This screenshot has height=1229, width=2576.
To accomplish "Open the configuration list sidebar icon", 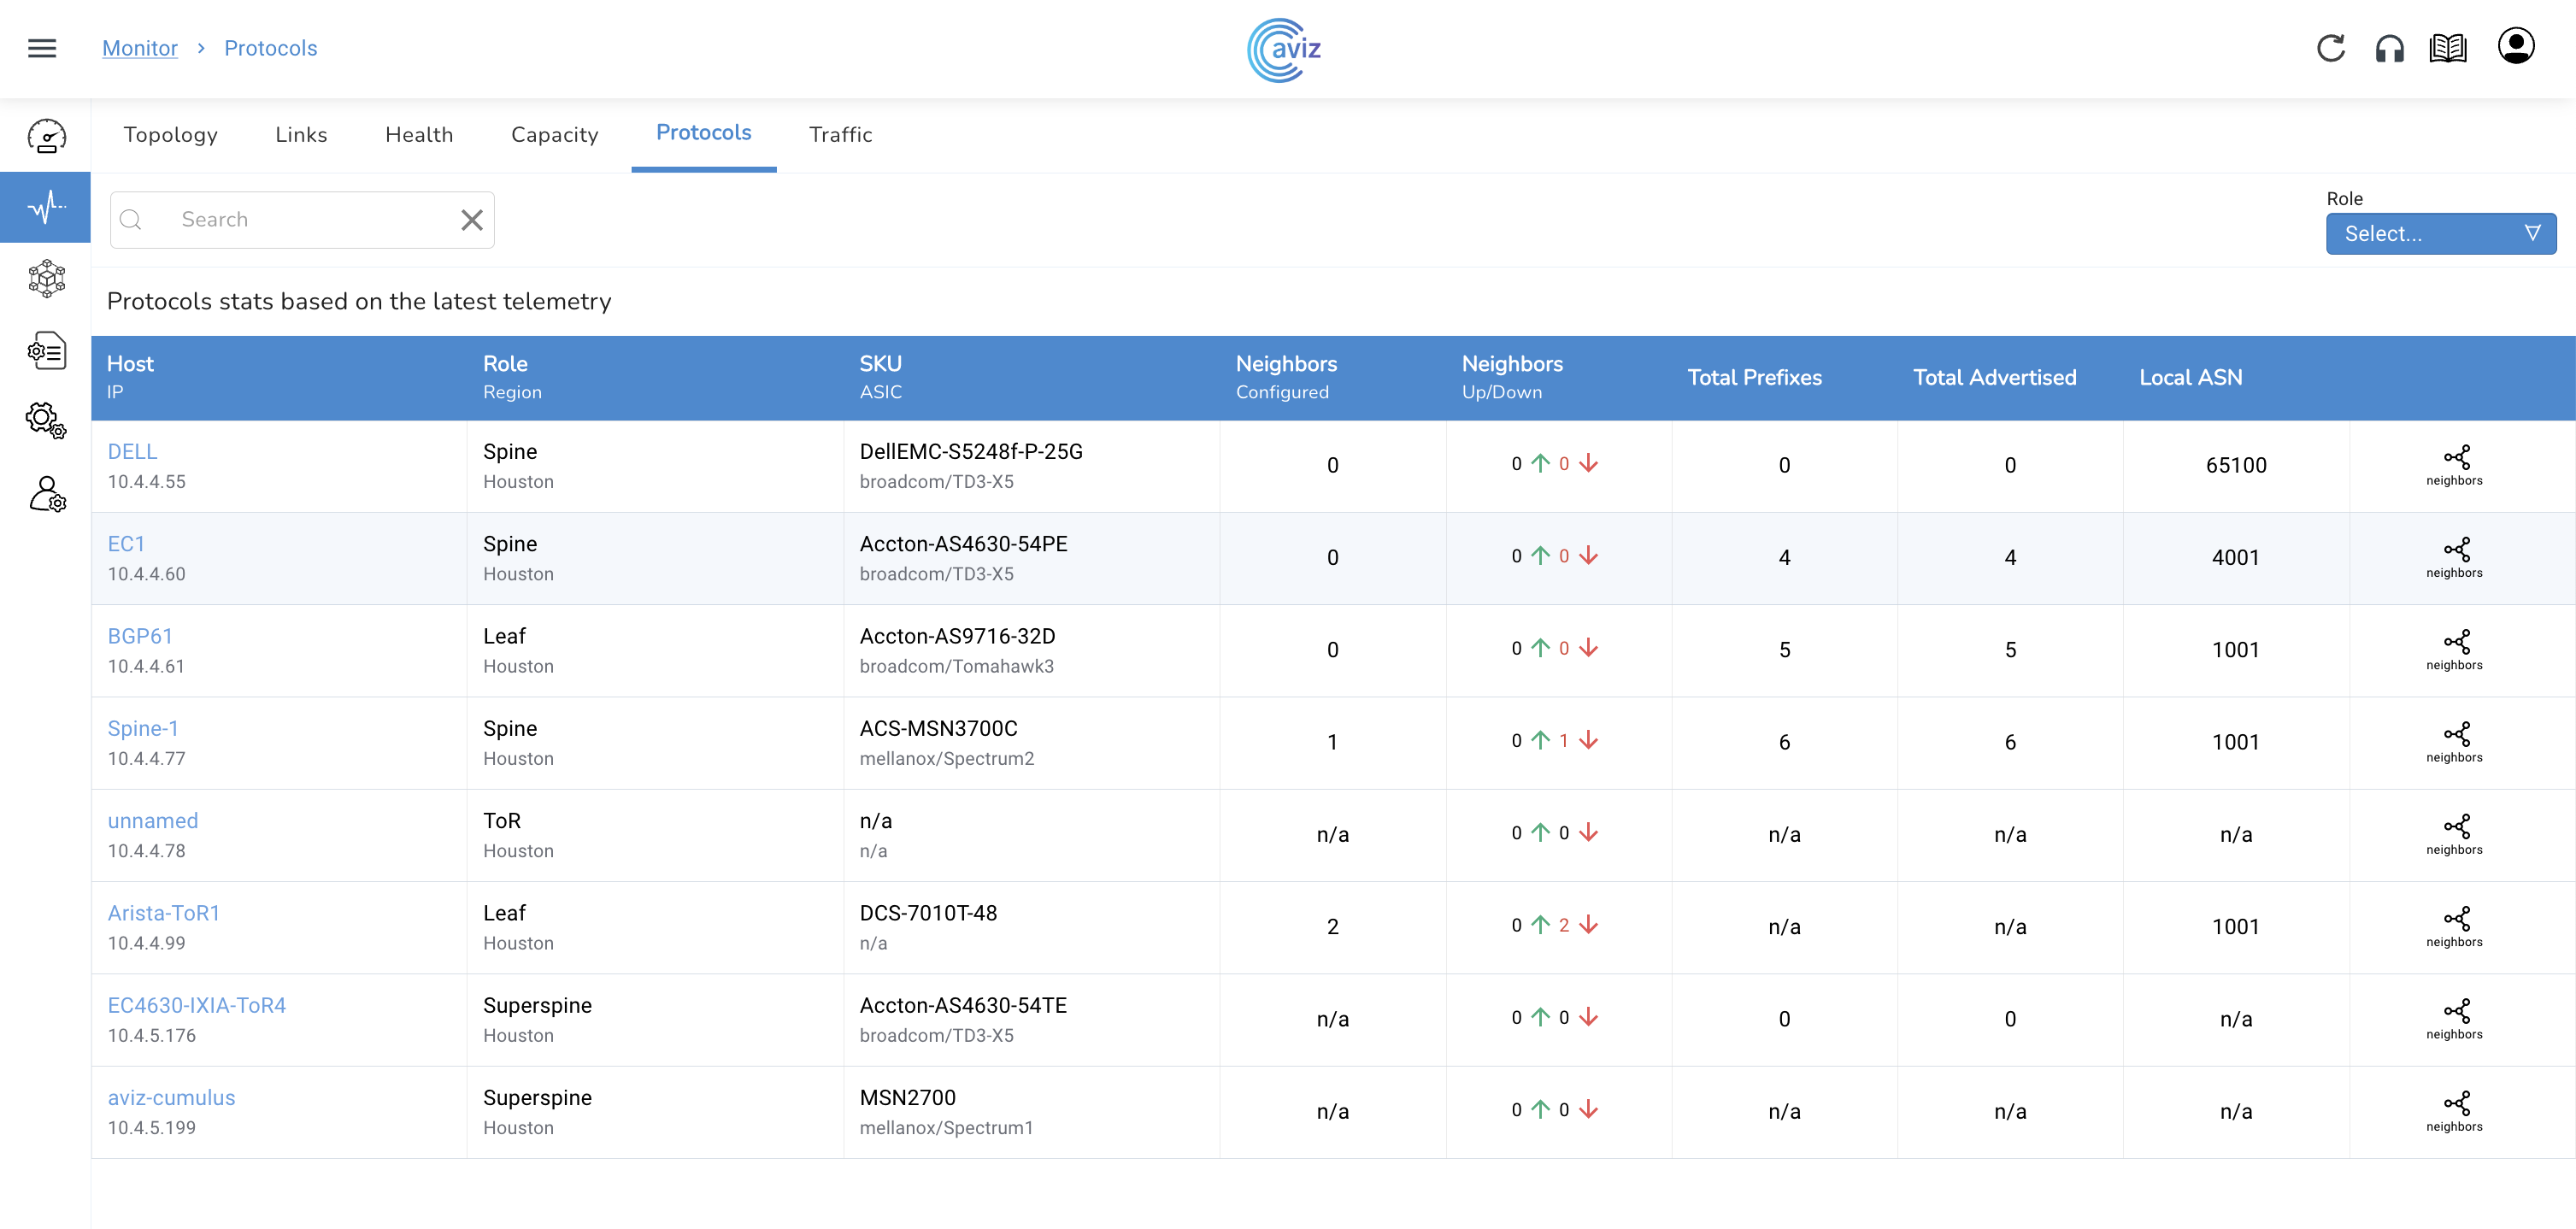I will pos(46,351).
